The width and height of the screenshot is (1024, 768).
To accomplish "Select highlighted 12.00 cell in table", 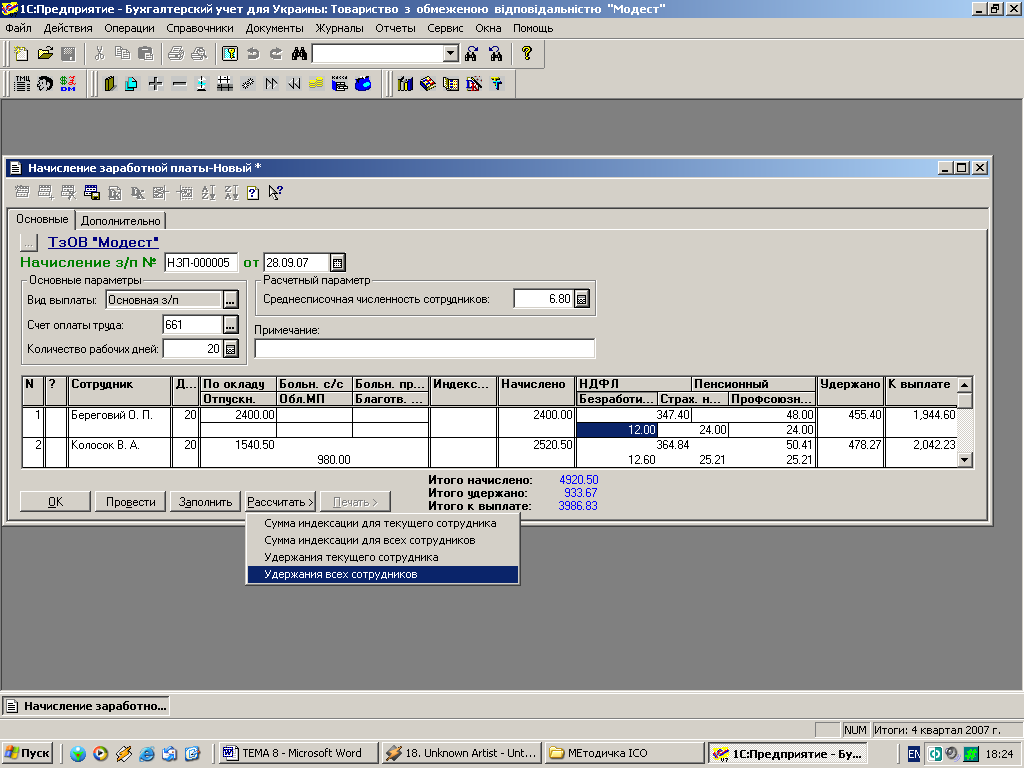I will 617,430.
